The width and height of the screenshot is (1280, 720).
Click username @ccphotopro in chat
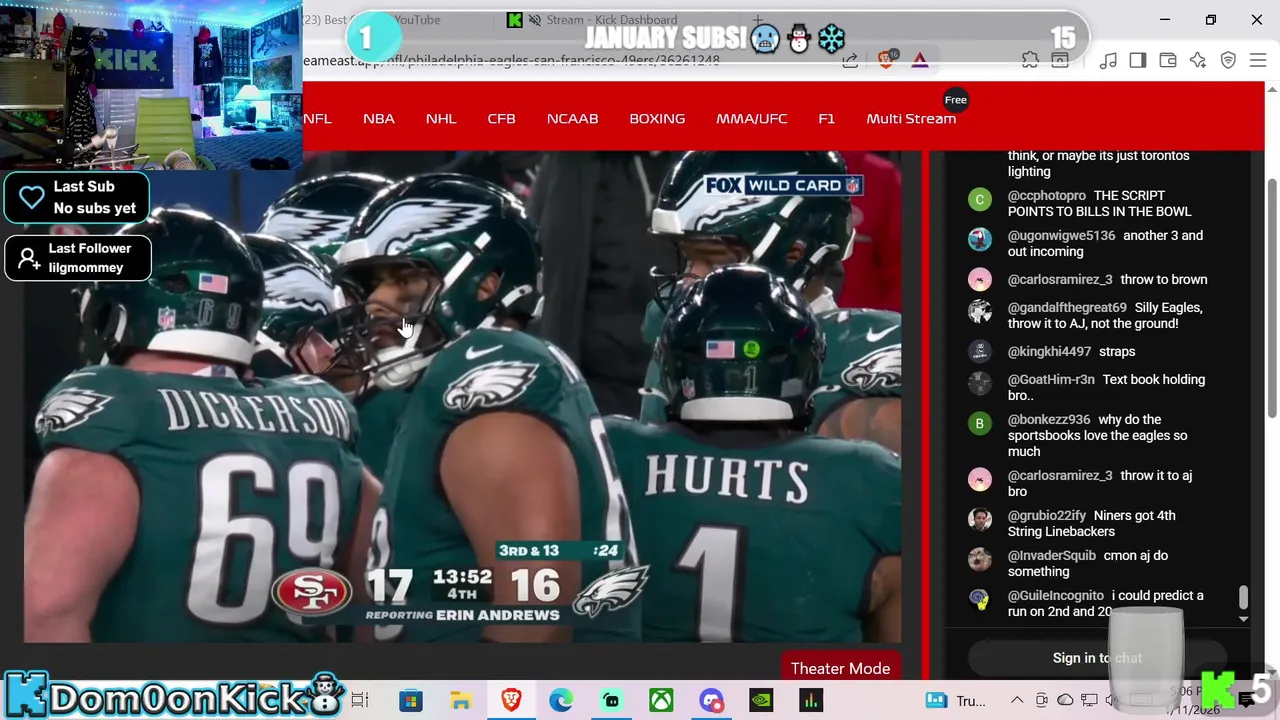click(x=1046, y=195)
